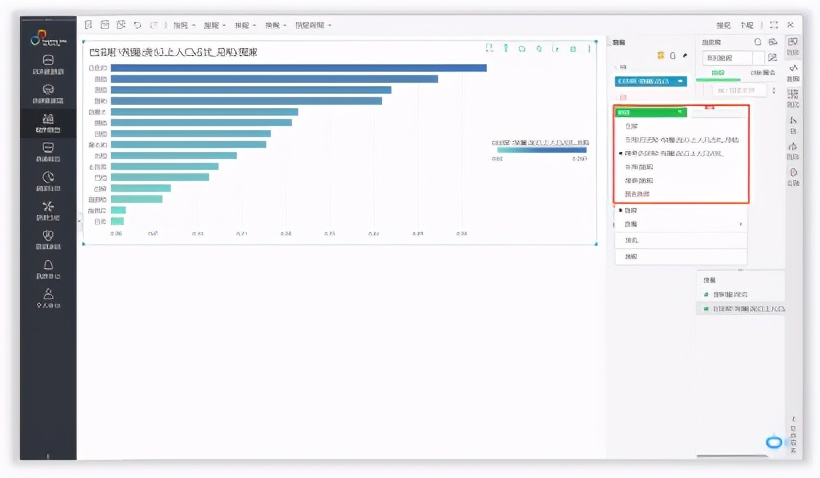Image resolution: width=820 pixels, height=478 pixels.
Task: Choose the bullet-marked entry in red-boxed menu
Action: point(680,153)
